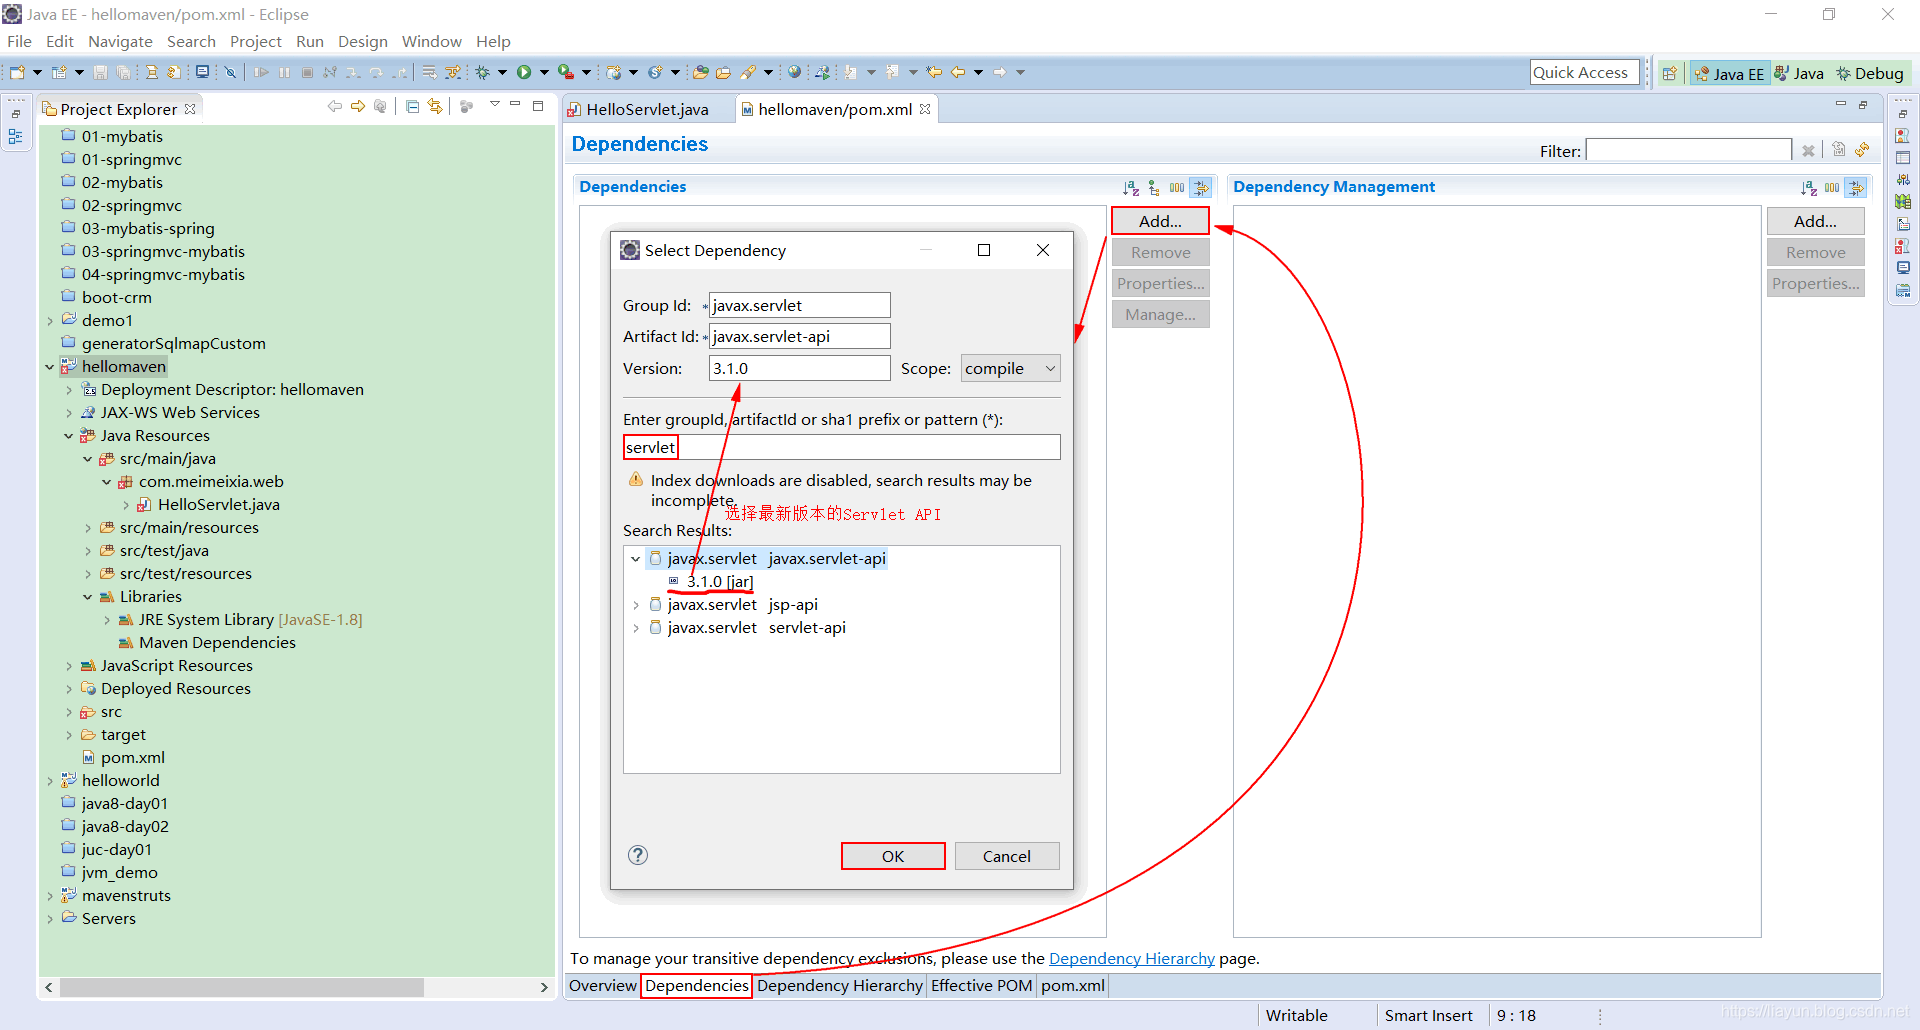This screenshot has height=1030, width=1920.
Task: Click Collapse All in Project Explorer
Action: [413, 106]
